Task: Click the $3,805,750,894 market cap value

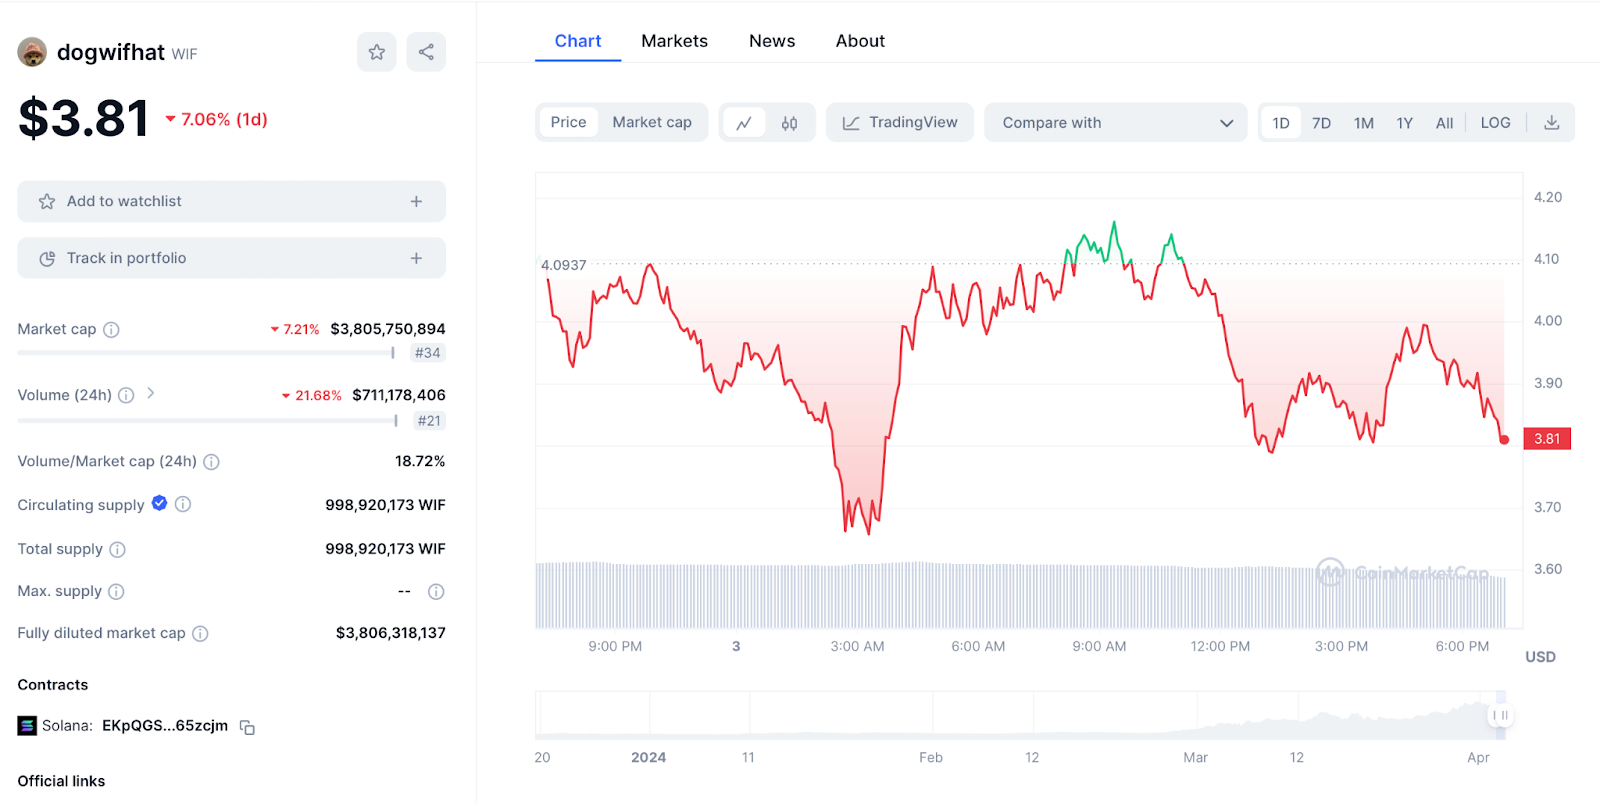Action: 388,329
